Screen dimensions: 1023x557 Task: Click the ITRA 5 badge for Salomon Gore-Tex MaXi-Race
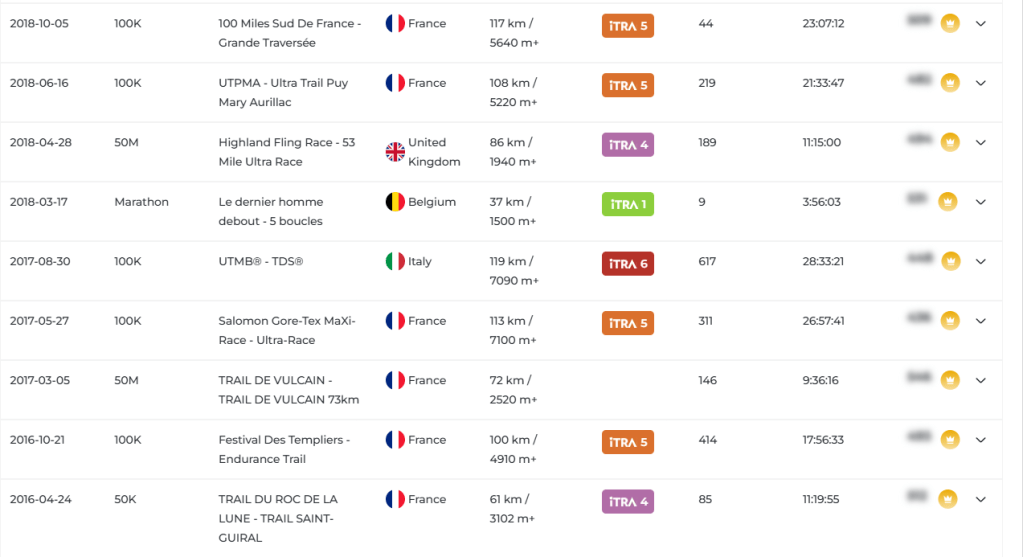[628, 323]
